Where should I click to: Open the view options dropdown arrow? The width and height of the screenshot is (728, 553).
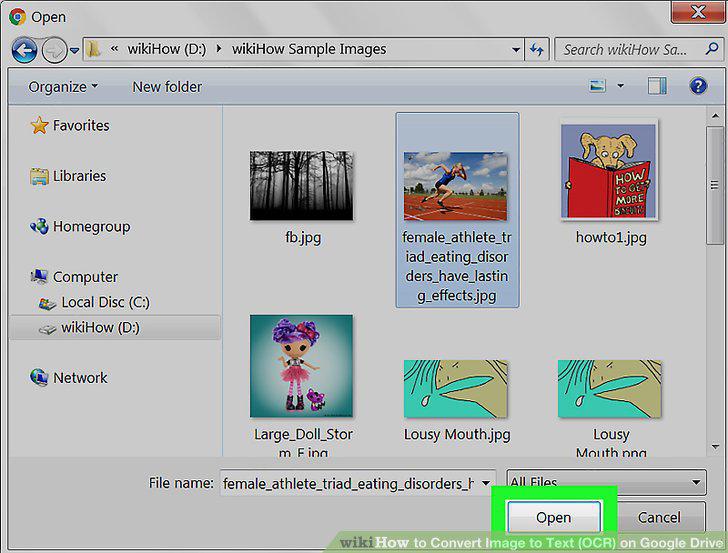click(x=620, y=86)
